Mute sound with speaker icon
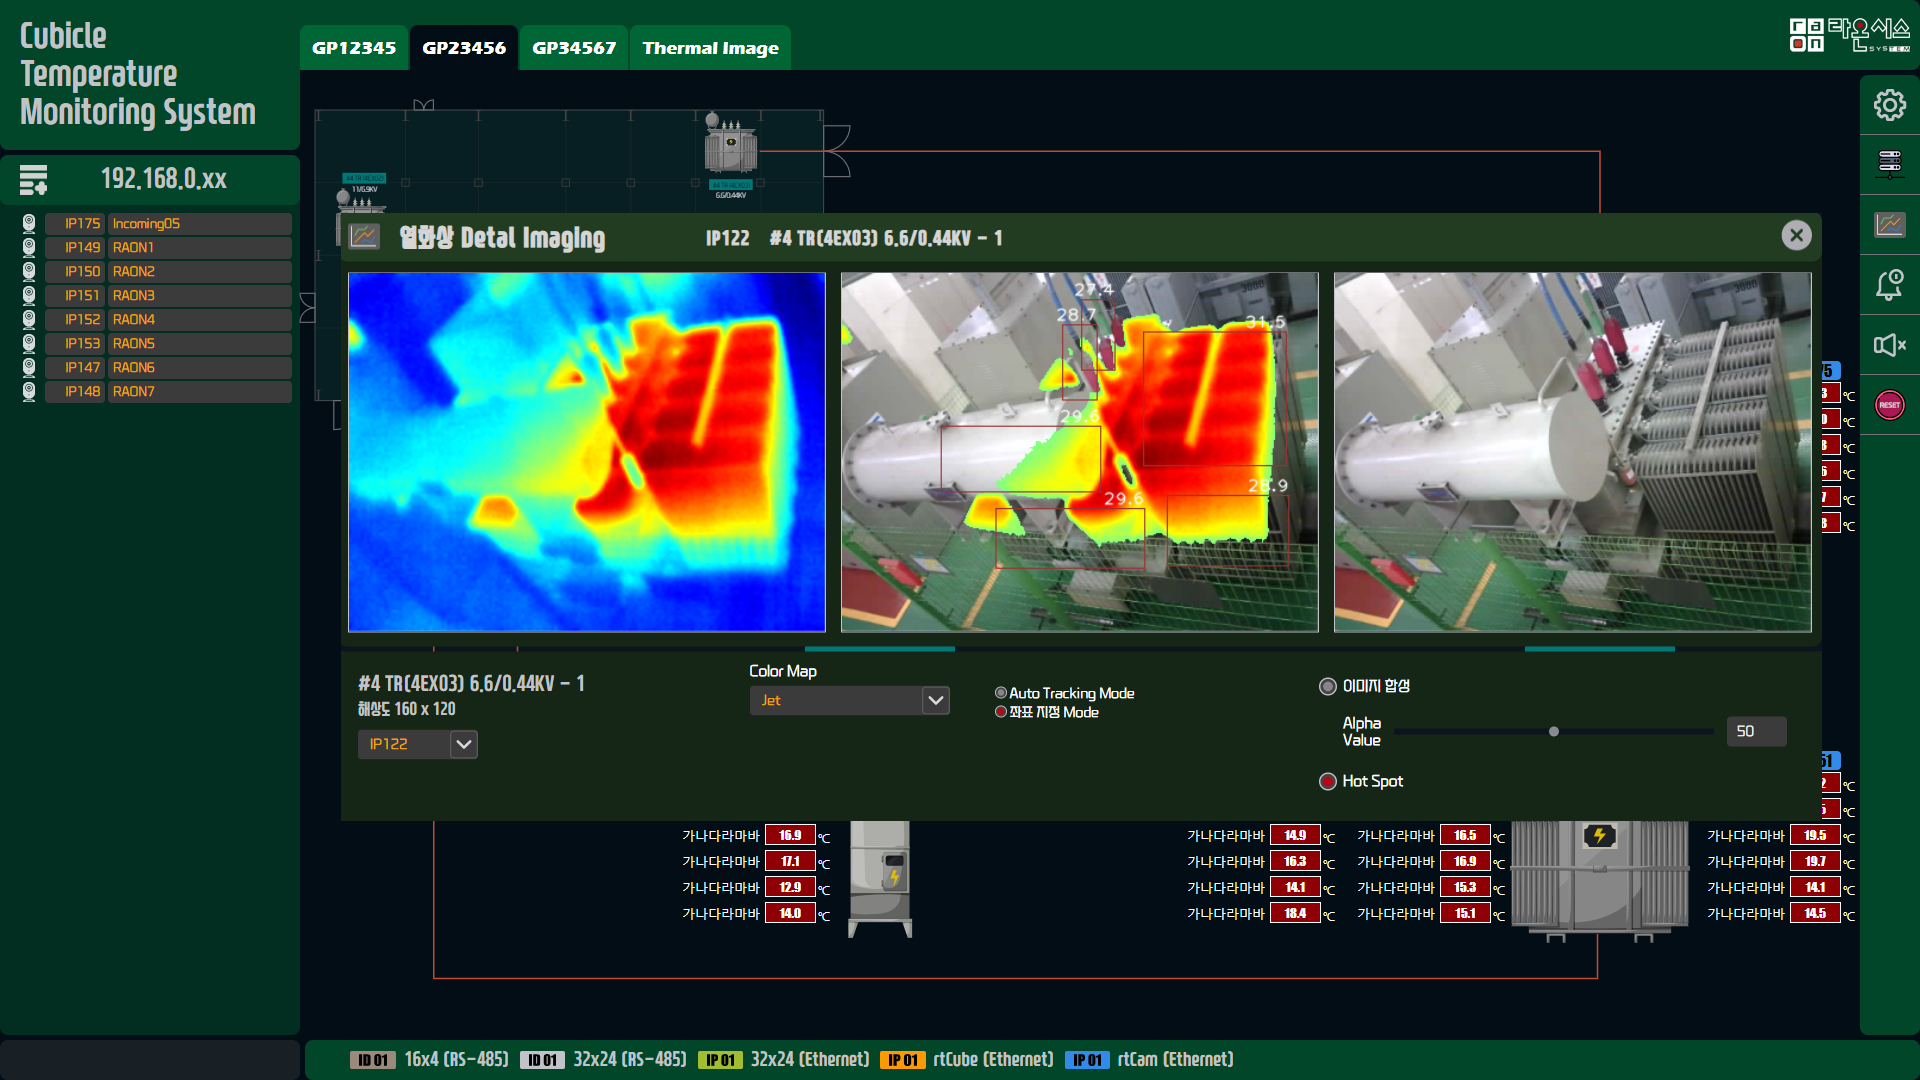The width and height of the screenshot is (1920, 1080). click(x=1889, y=345)
